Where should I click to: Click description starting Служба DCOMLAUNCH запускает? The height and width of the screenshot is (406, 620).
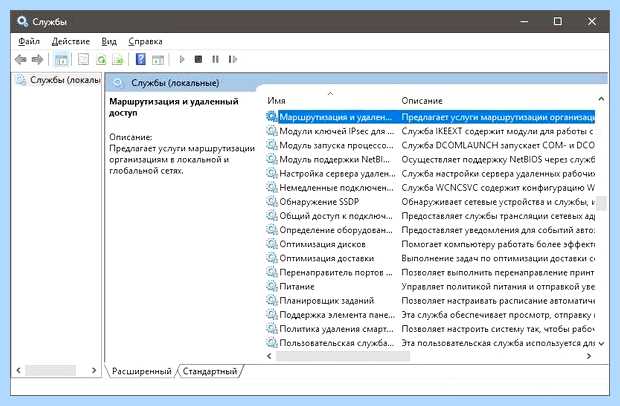click(498, 145)
